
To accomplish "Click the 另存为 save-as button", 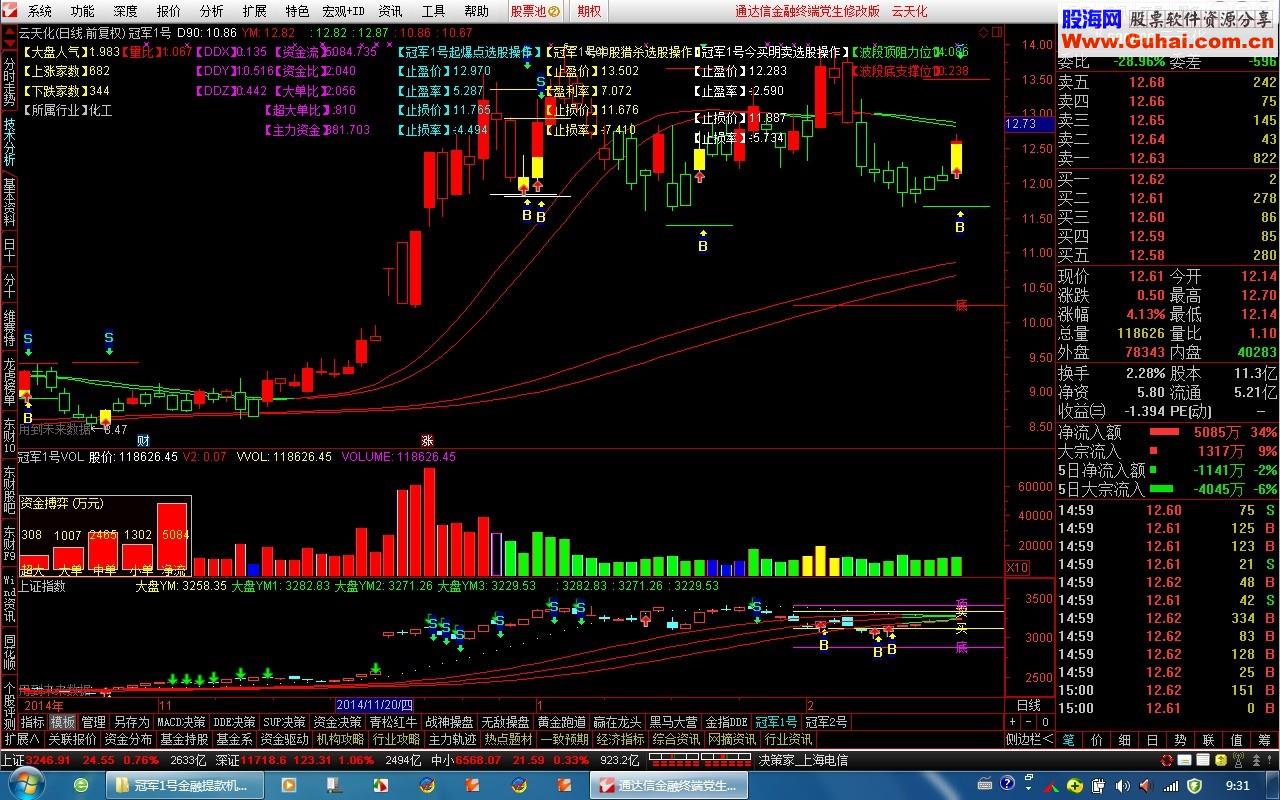I will [x=131, y=721].
